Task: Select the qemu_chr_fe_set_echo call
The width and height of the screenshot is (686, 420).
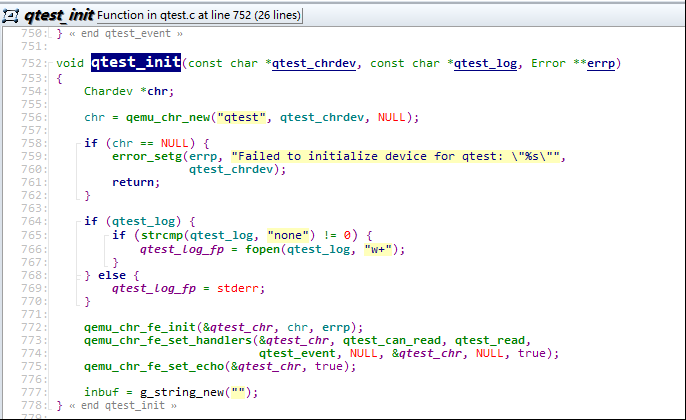Action: (156, 366)
